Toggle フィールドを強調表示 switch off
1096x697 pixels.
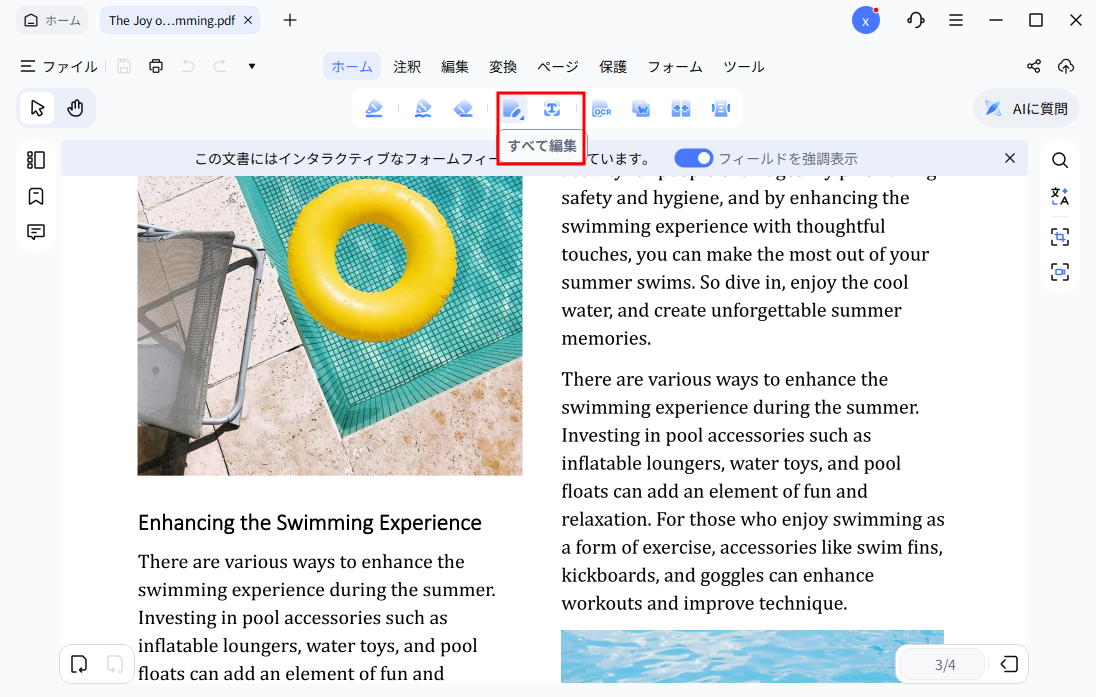tap(693, 158)
